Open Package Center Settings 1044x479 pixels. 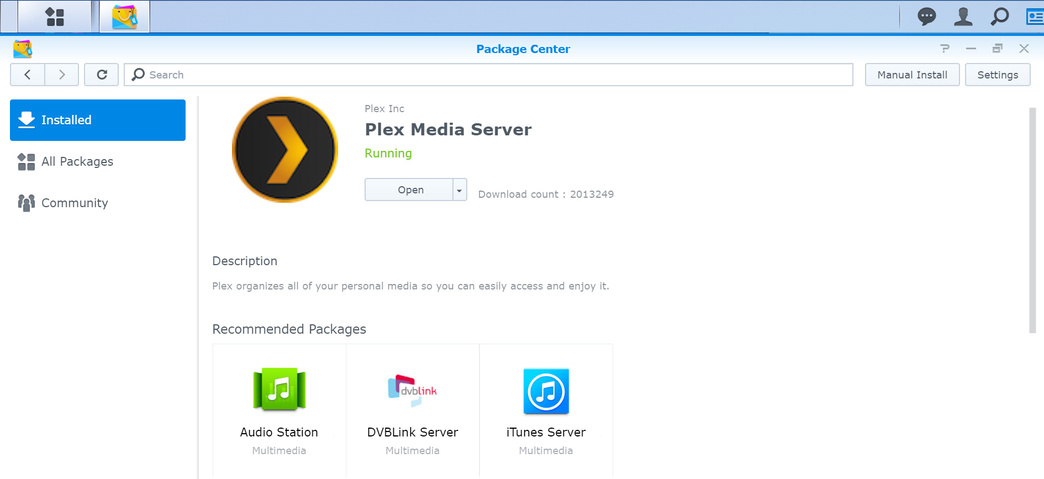click(997, 75)
